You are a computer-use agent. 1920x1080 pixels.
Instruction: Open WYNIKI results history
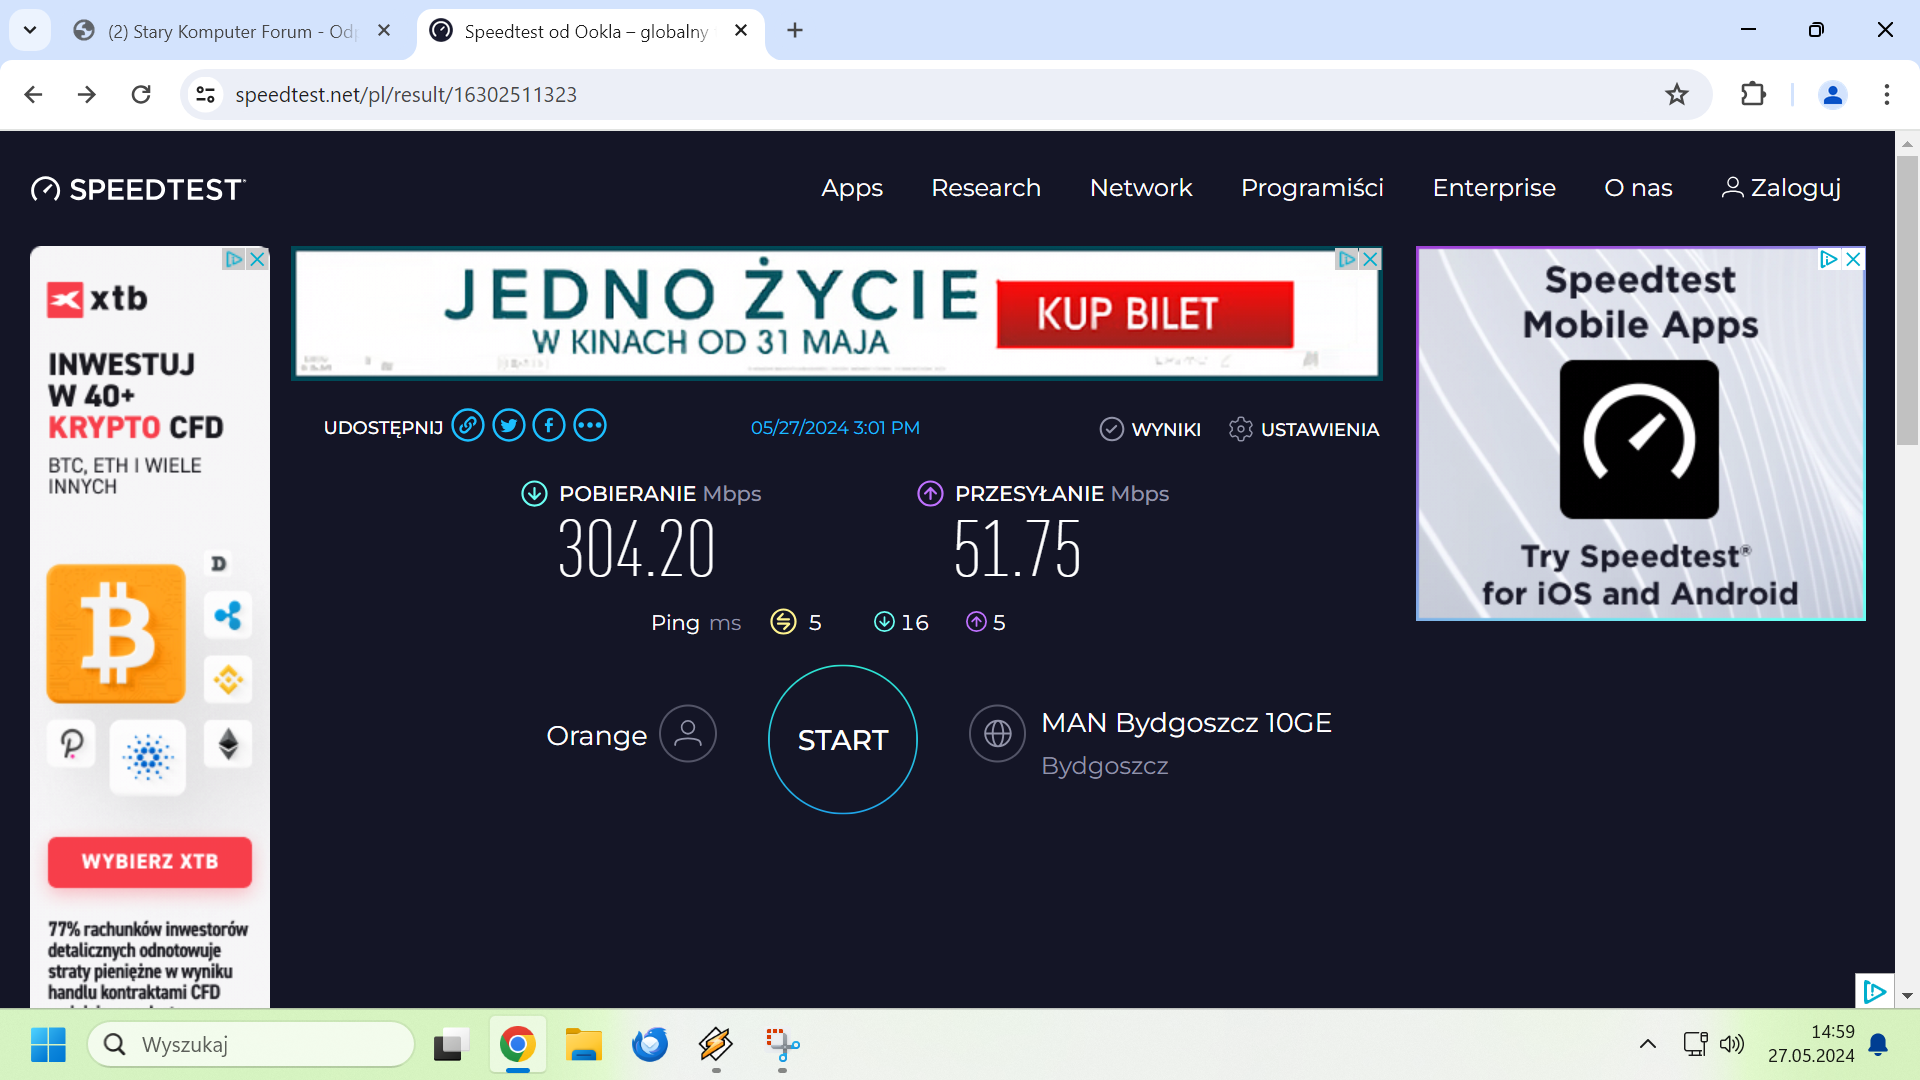click(1150, 429)
